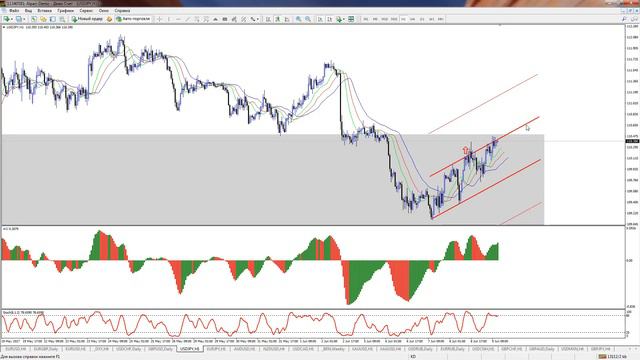Select the Crosshair tool

coord(160,19)
